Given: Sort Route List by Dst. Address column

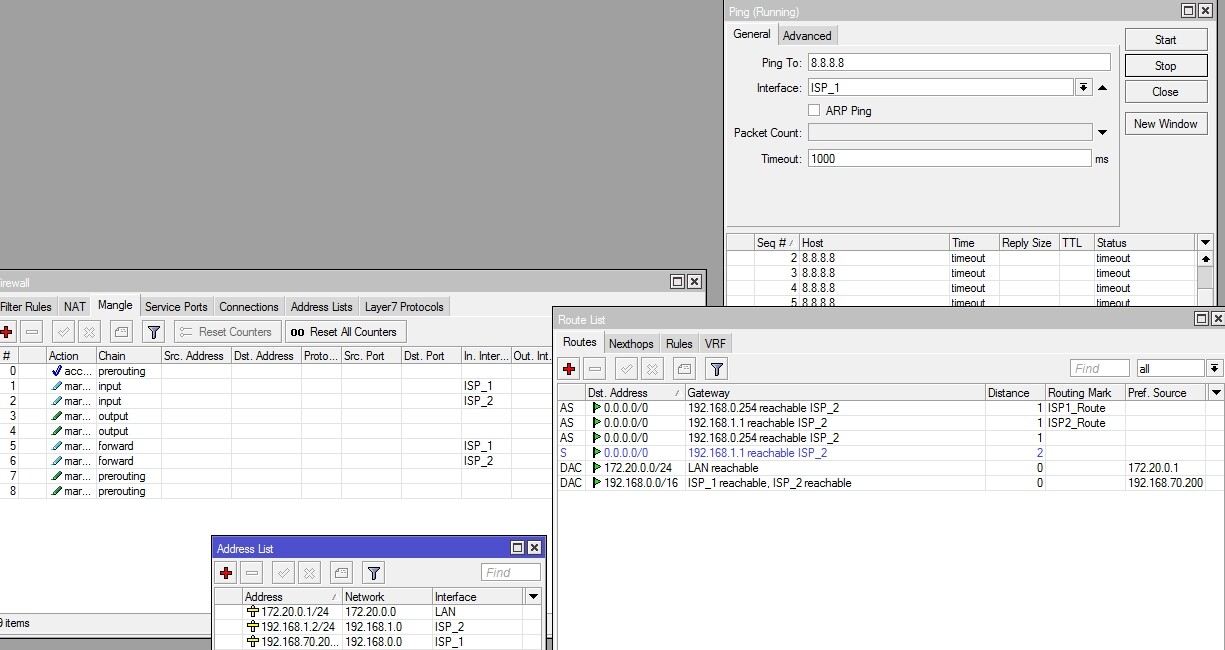Looking at the screenshot, I should (635, 393).
